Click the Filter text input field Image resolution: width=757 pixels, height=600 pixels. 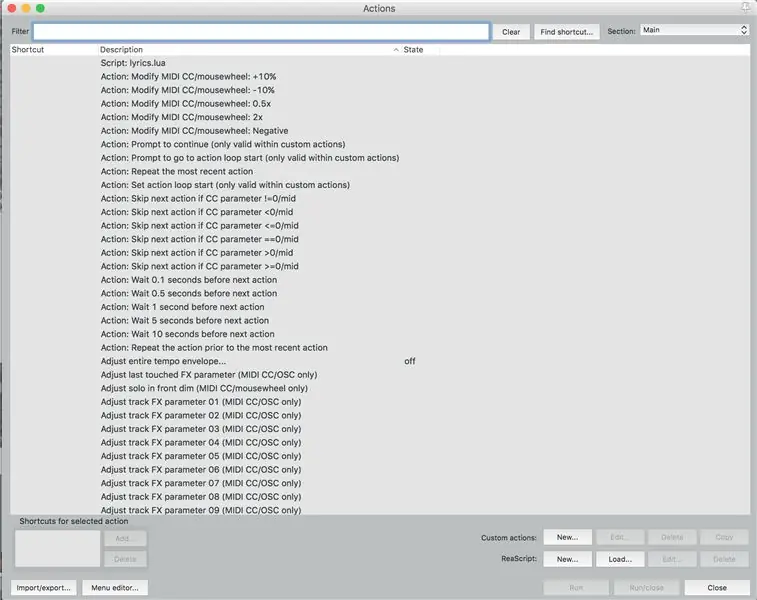(261, 31)
